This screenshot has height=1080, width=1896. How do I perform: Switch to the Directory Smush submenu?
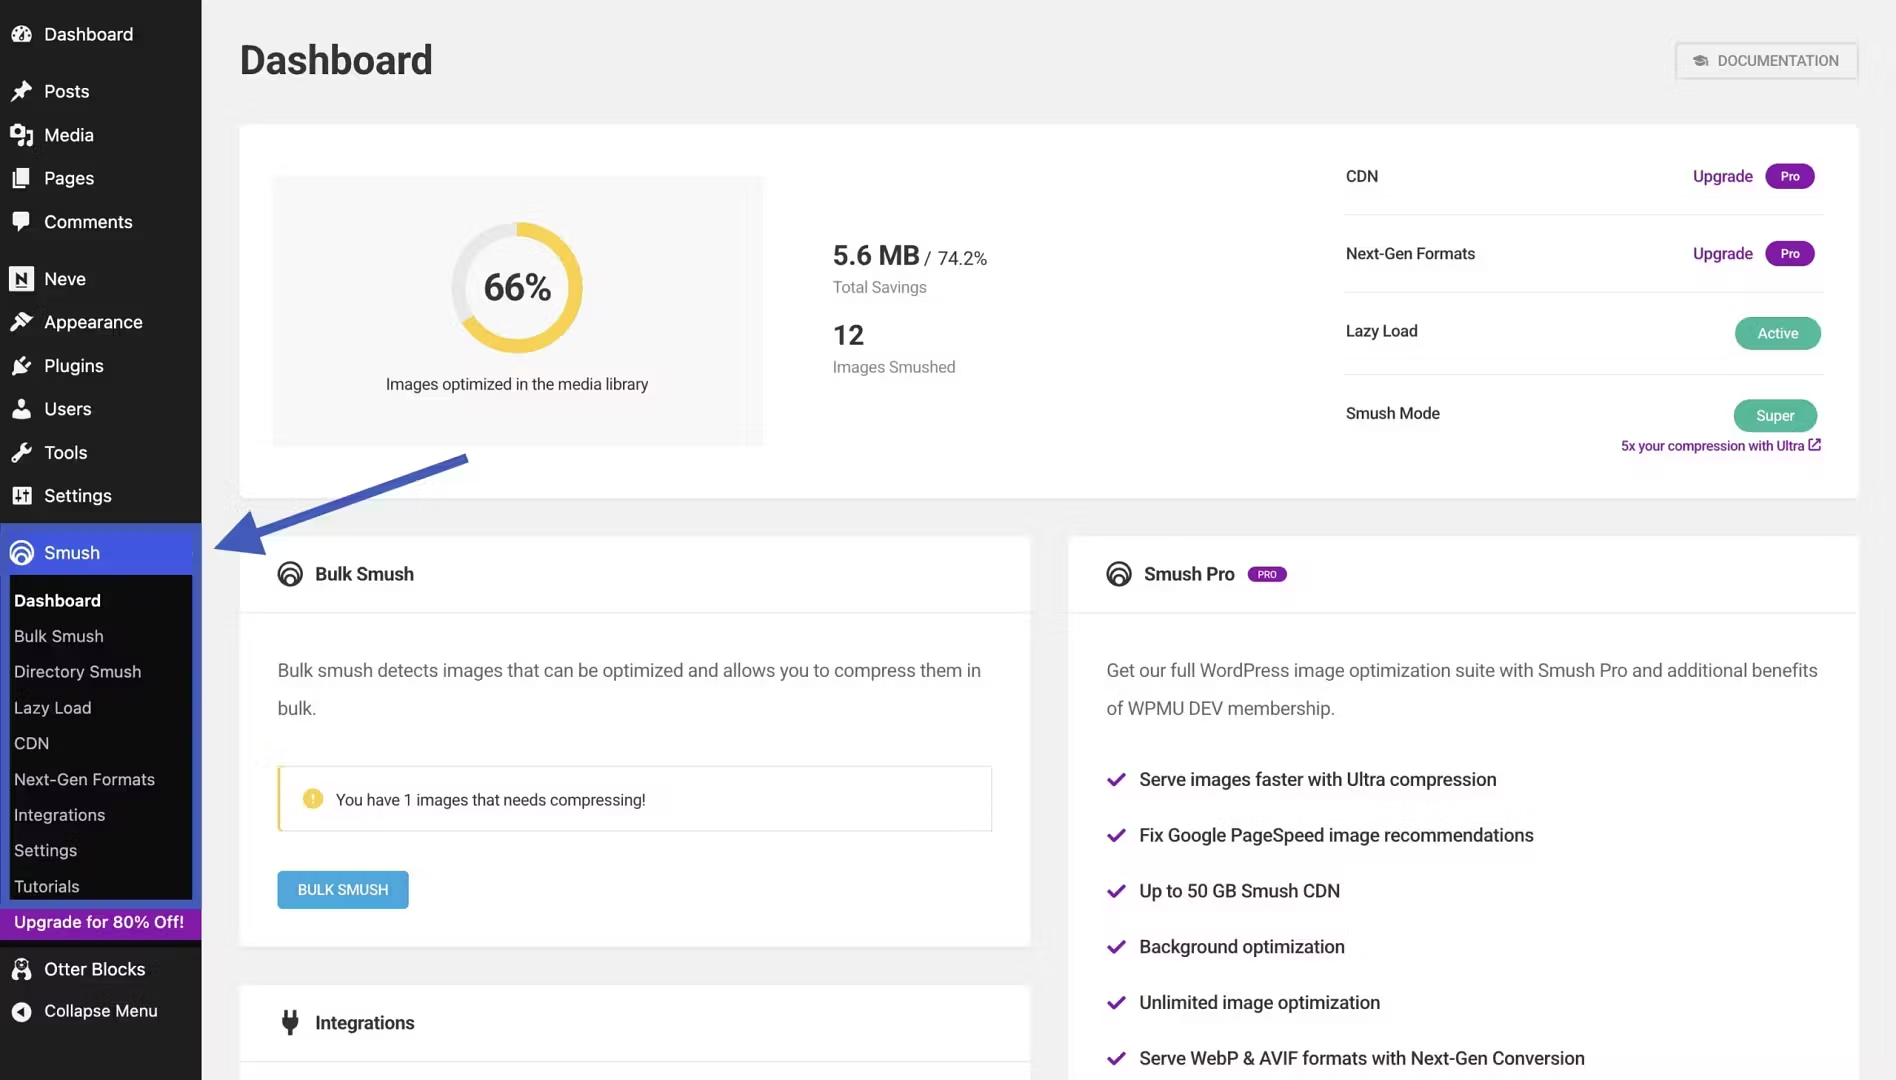tap(77, 671)
